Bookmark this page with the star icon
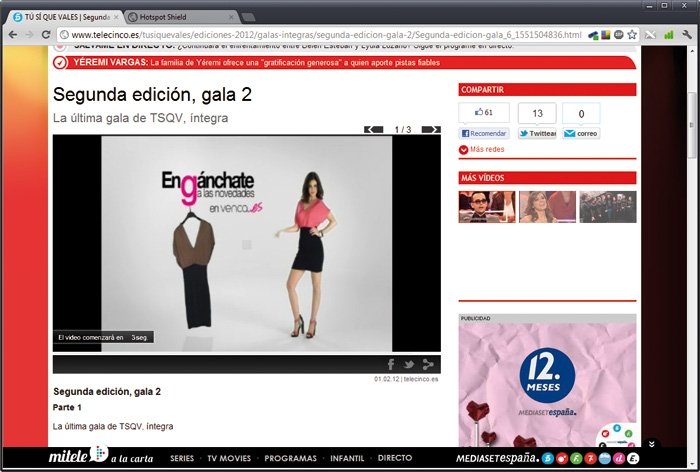The image size is (700, 472). coord(632,34)
